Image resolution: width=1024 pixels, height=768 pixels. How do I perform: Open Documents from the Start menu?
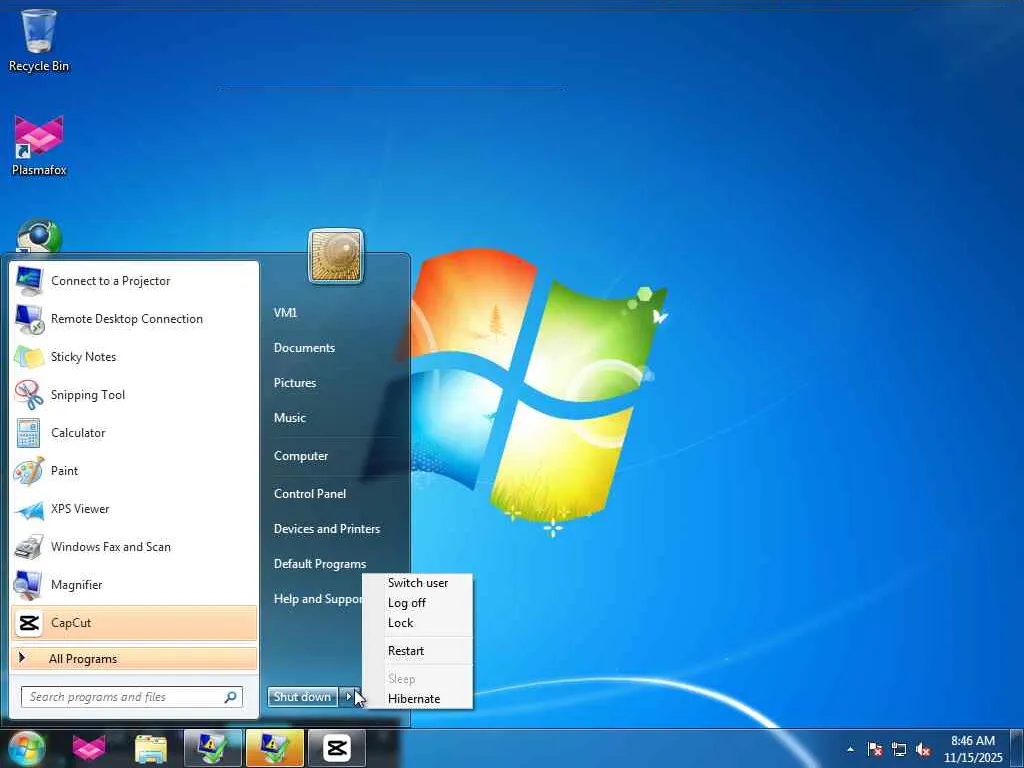click(304, 348)
